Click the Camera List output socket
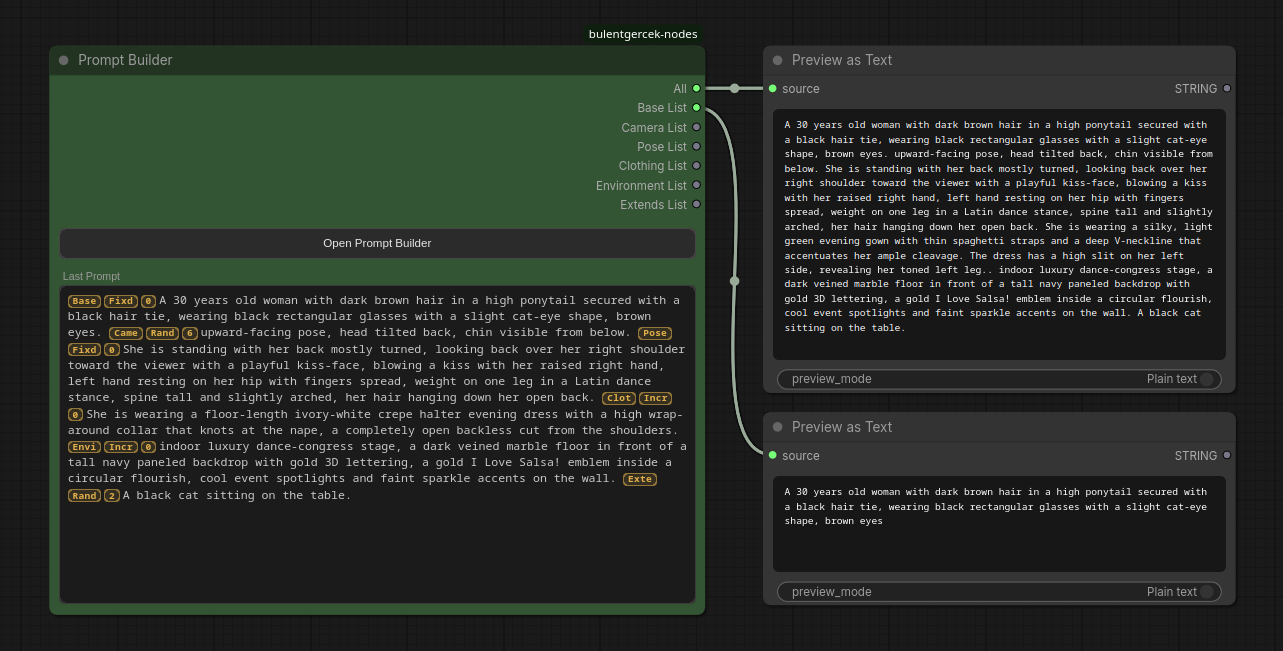 [x=697, y=128]
